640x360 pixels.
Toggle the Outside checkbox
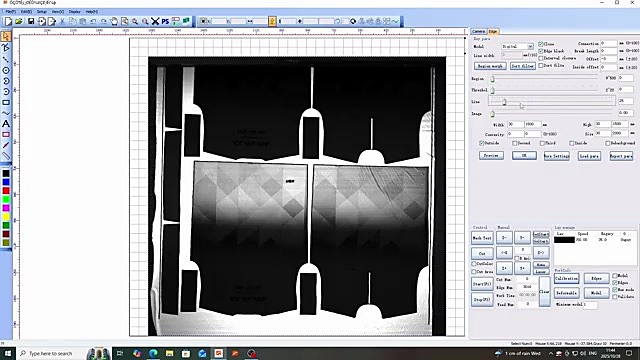click(x=482, y=143)
